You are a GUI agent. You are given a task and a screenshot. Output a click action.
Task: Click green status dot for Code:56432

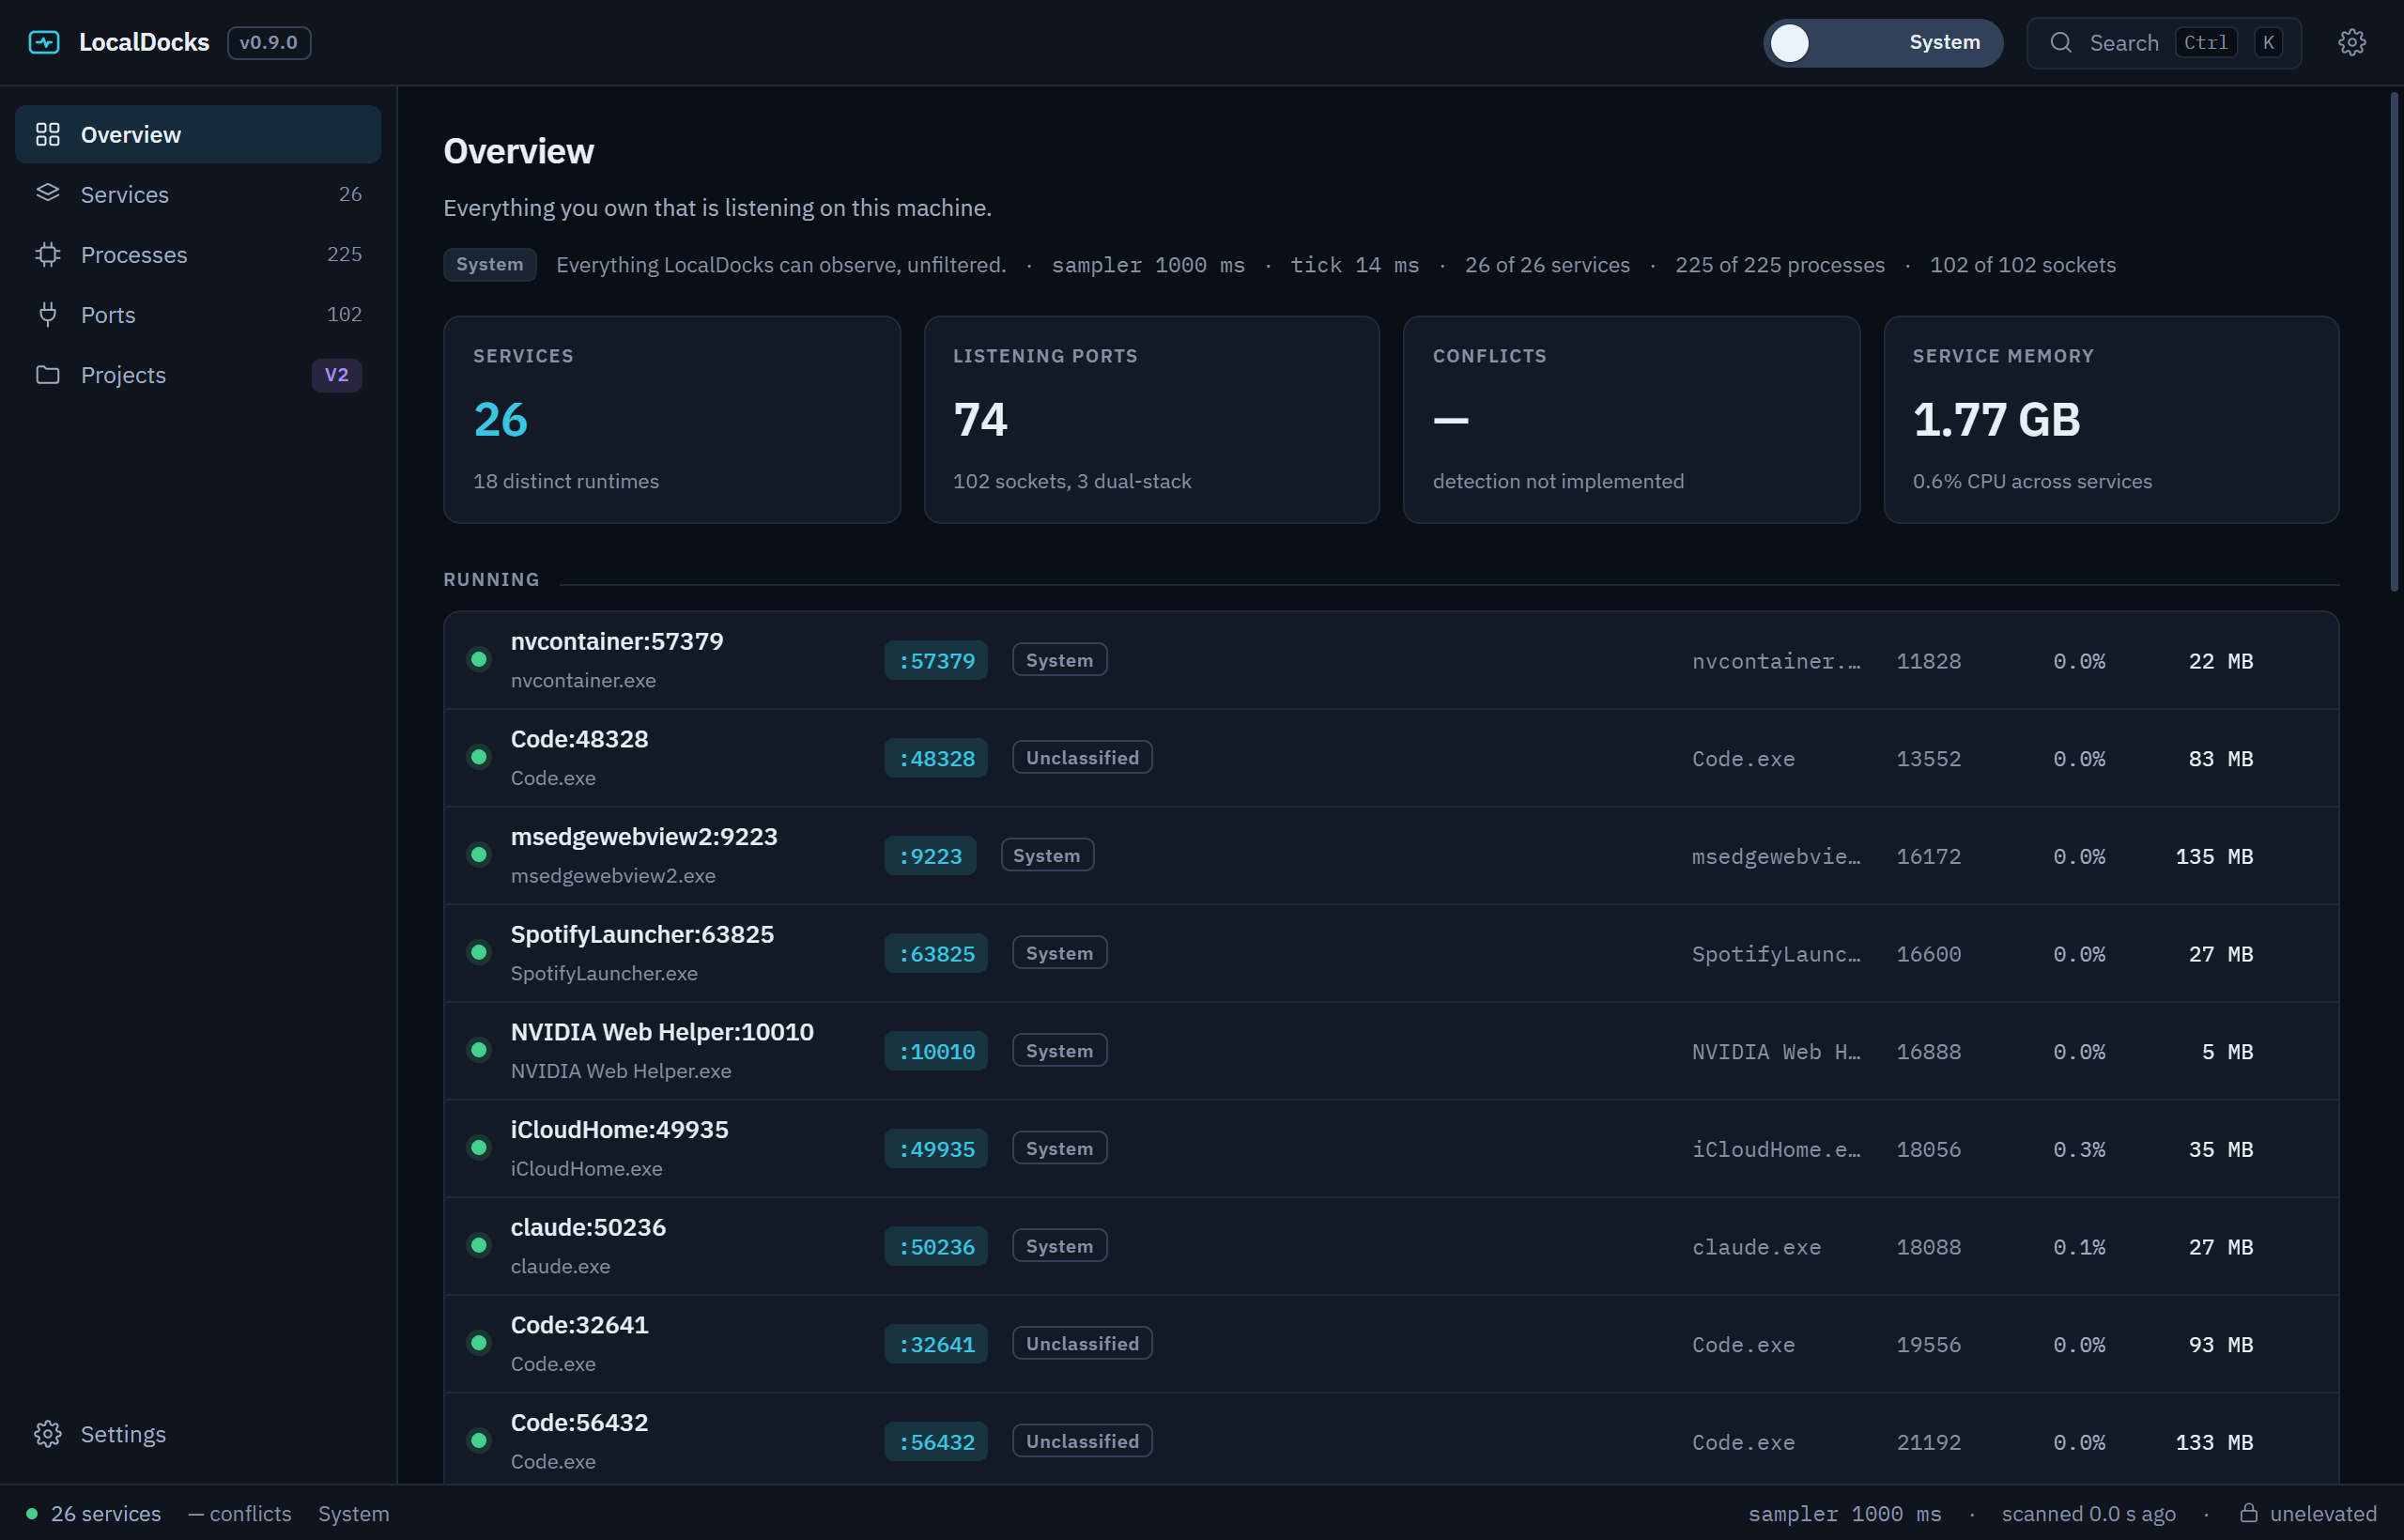479,1440
